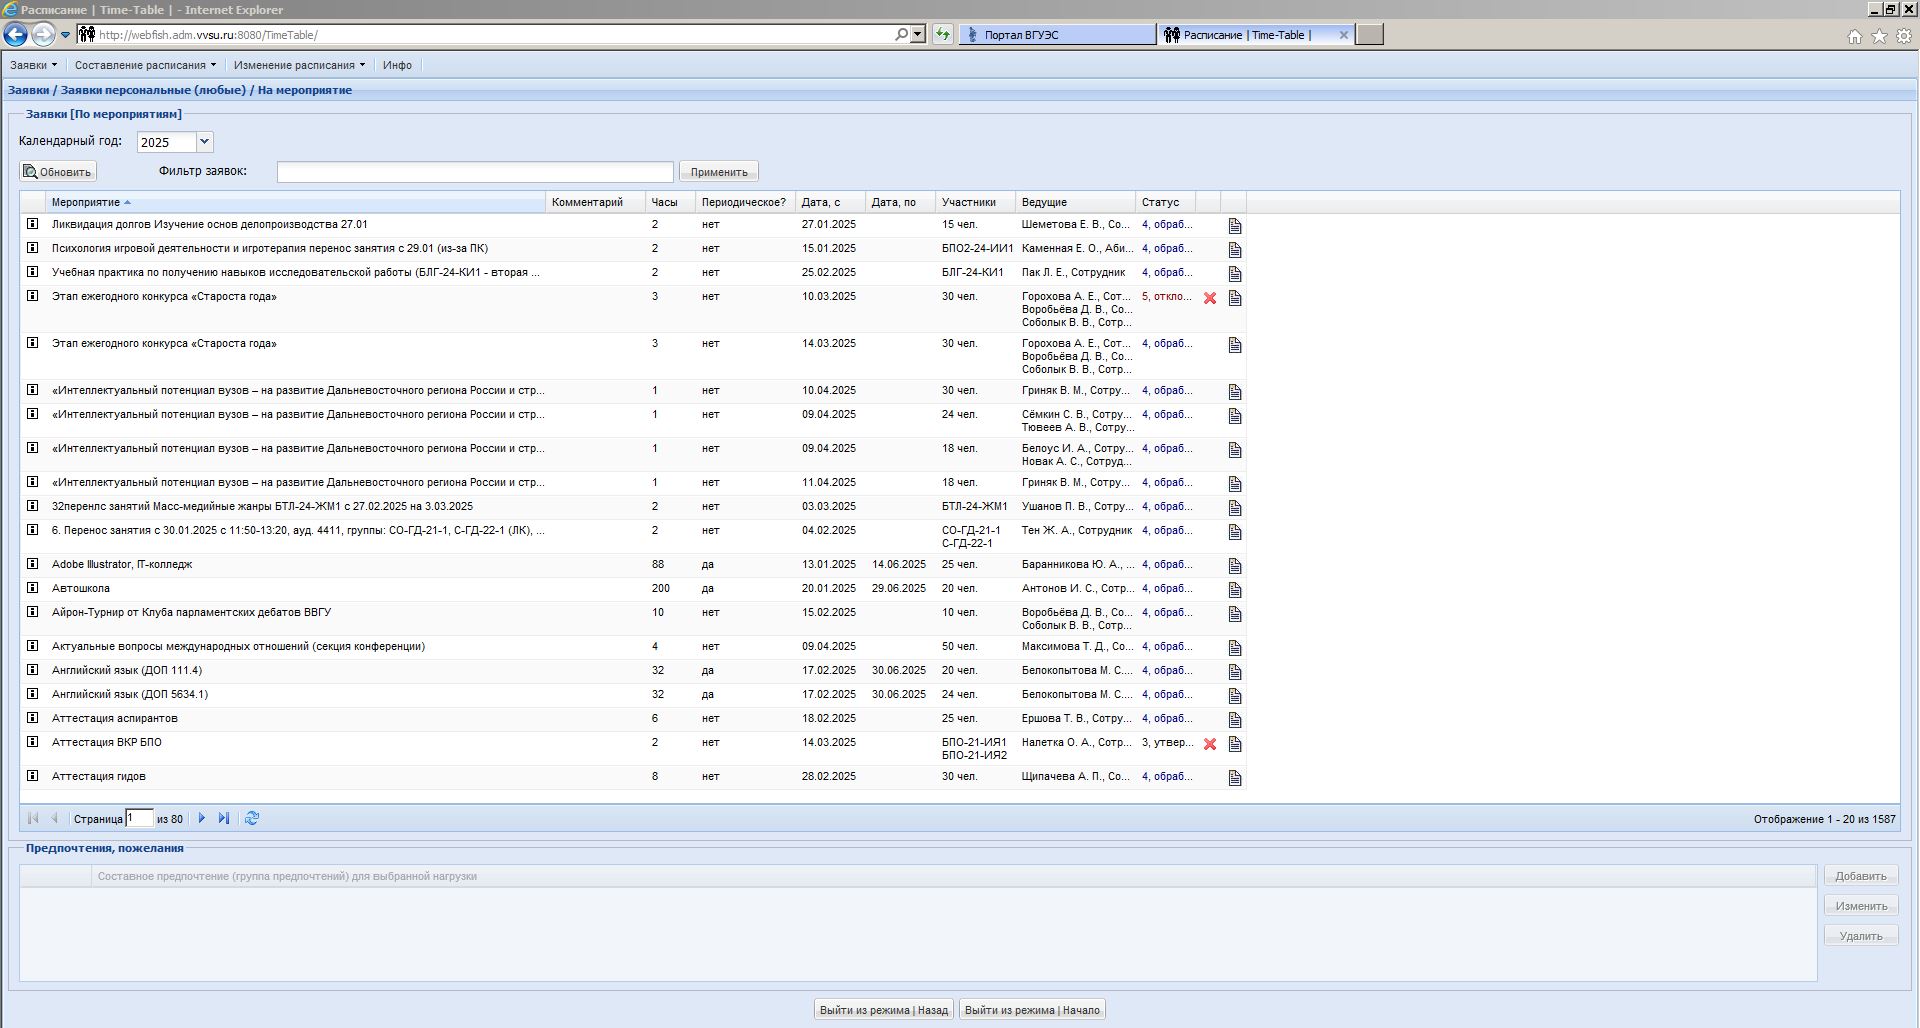Click the Обновить button
The height and width of the screenshot is (1028, 1920).
[x=58, y=172]
